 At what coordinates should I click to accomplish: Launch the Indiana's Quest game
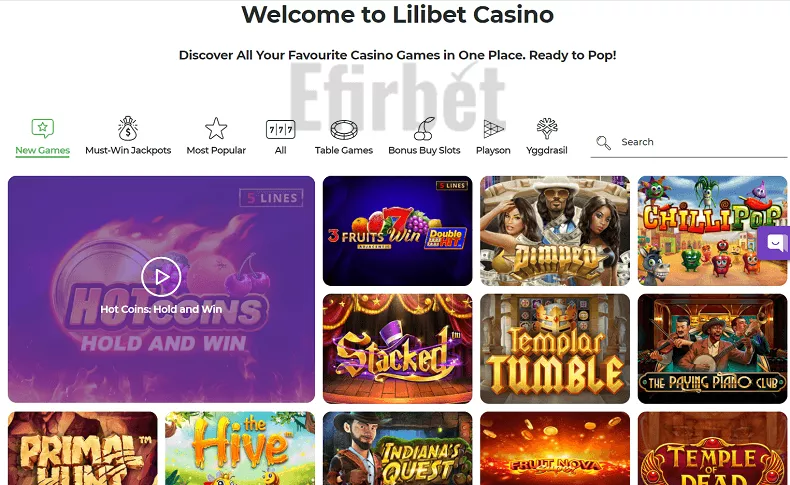click(x=398, y=448)
